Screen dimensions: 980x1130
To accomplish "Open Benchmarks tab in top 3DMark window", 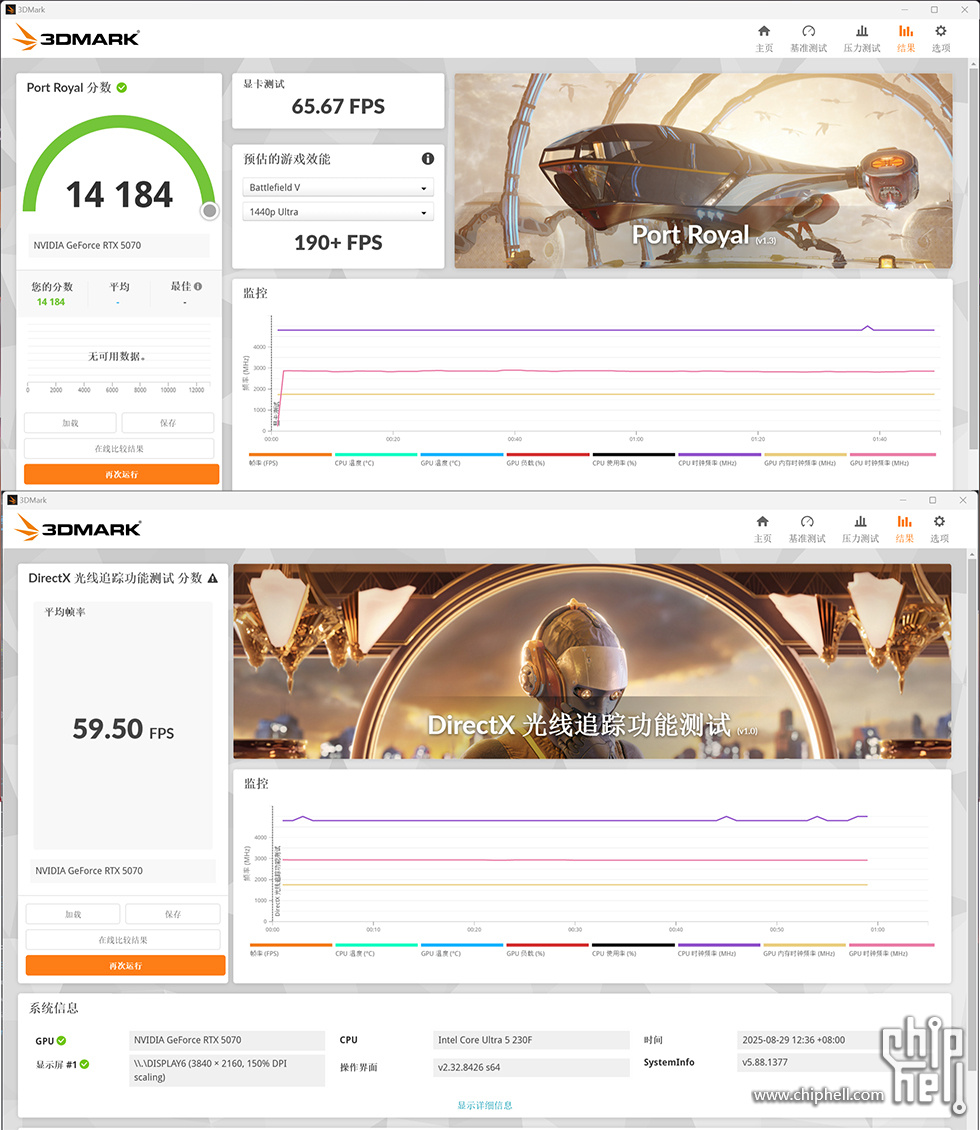I will [x=808, y=38].
